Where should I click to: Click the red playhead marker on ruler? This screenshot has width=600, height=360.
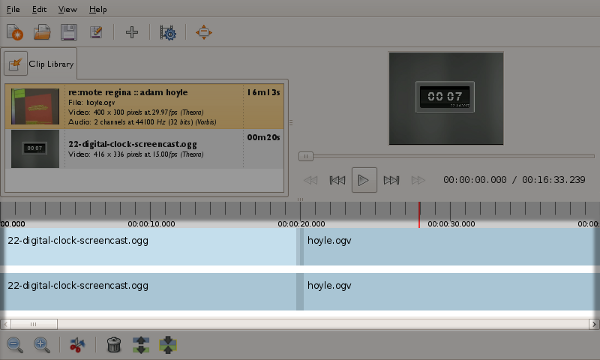tap(419, 215)
